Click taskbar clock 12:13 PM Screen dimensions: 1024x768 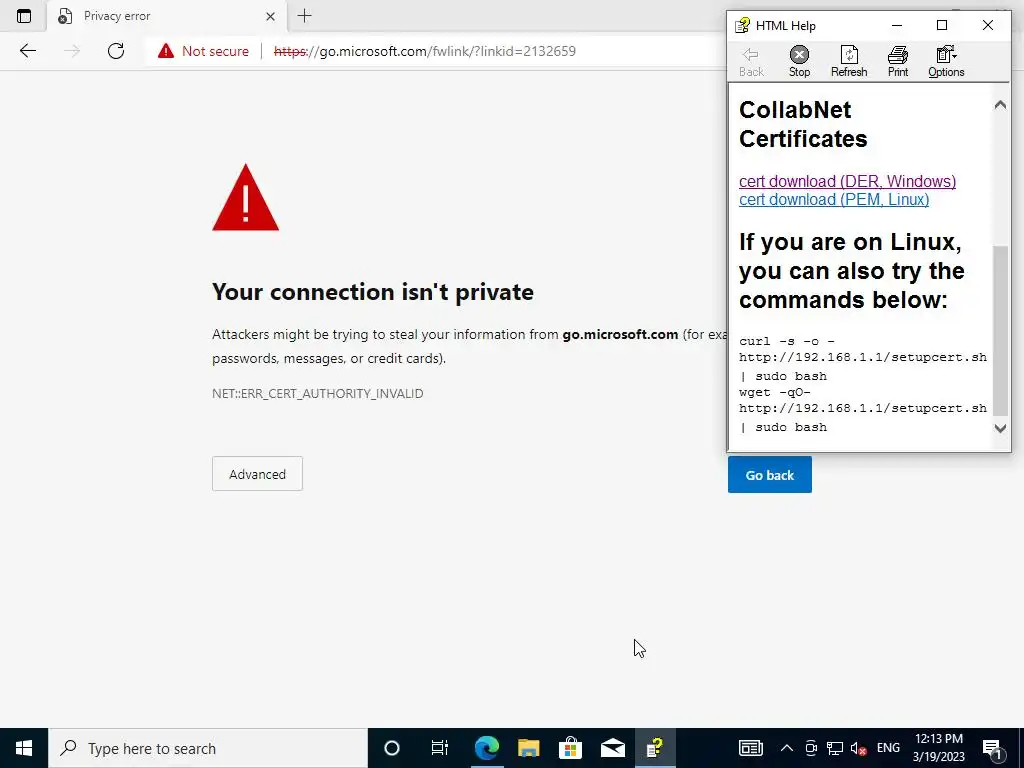coord(938,748)
